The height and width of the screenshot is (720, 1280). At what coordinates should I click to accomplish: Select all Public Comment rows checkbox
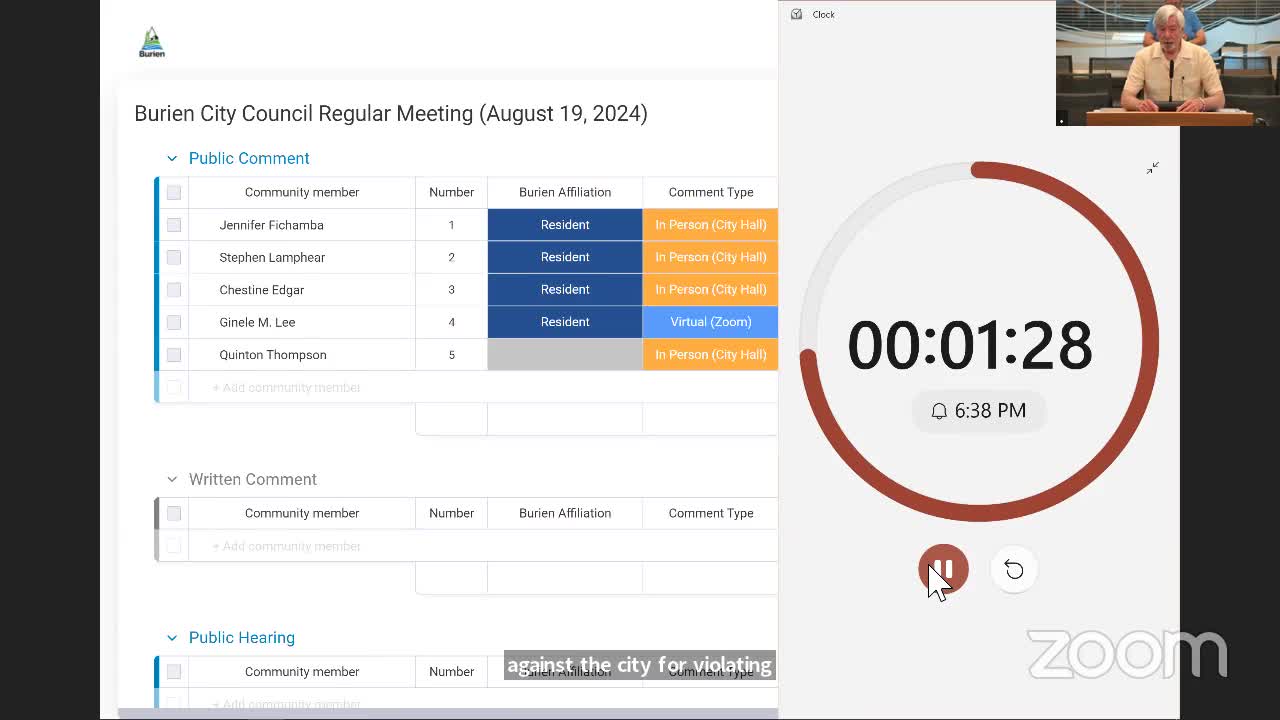point(174,192)
